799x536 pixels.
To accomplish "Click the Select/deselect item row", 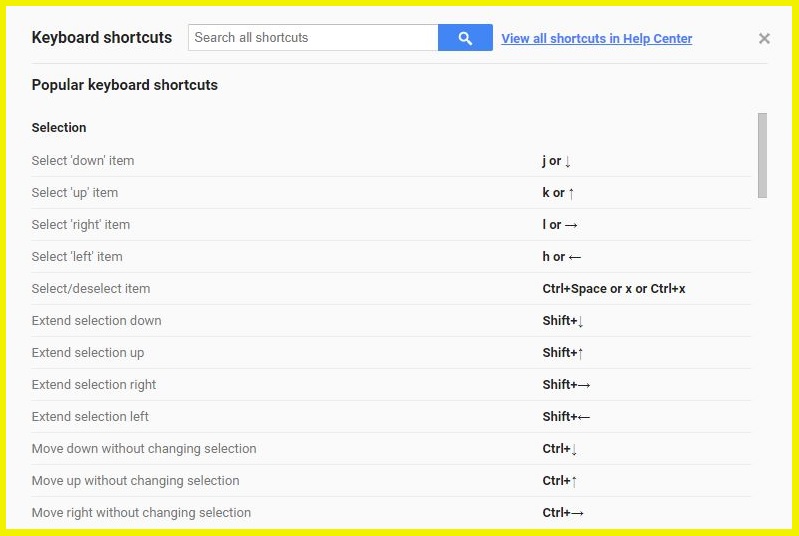I will [391, 289].
